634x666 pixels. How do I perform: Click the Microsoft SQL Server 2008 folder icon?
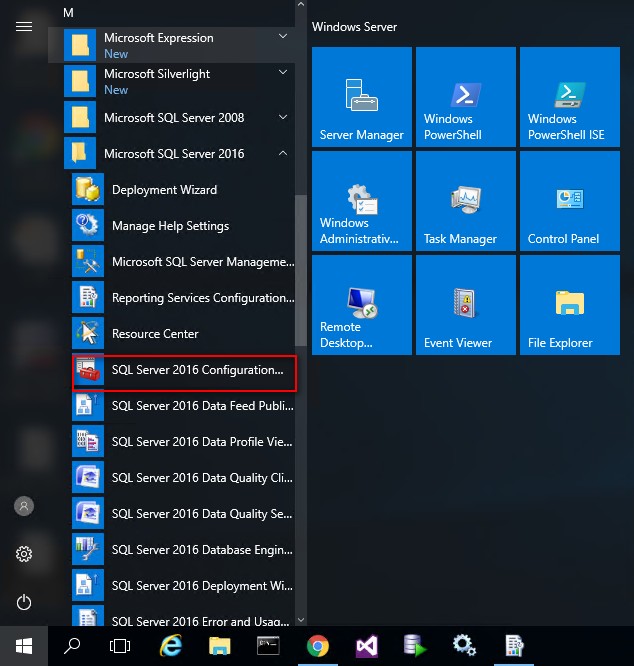80,117
